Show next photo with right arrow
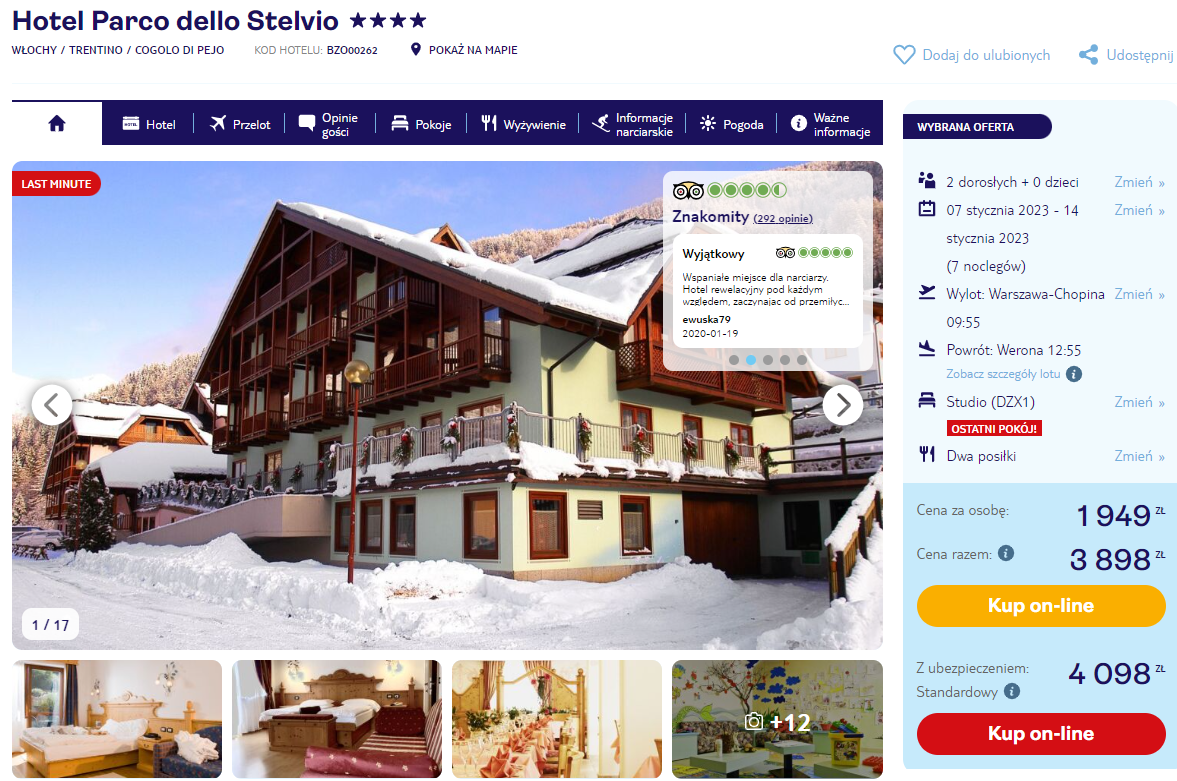 [x=843, y=406]
